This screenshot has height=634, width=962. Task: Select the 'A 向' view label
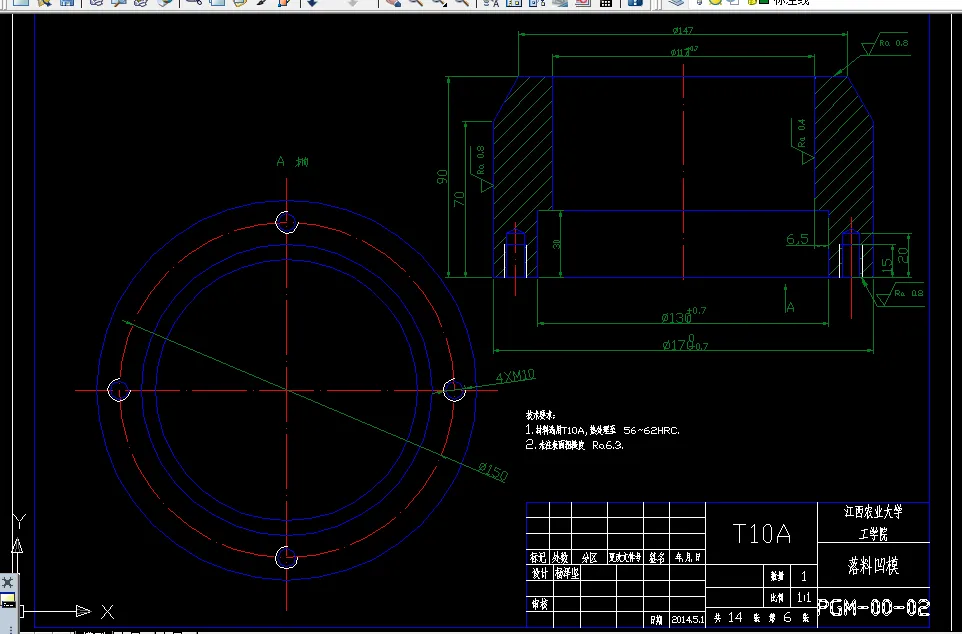293,161
